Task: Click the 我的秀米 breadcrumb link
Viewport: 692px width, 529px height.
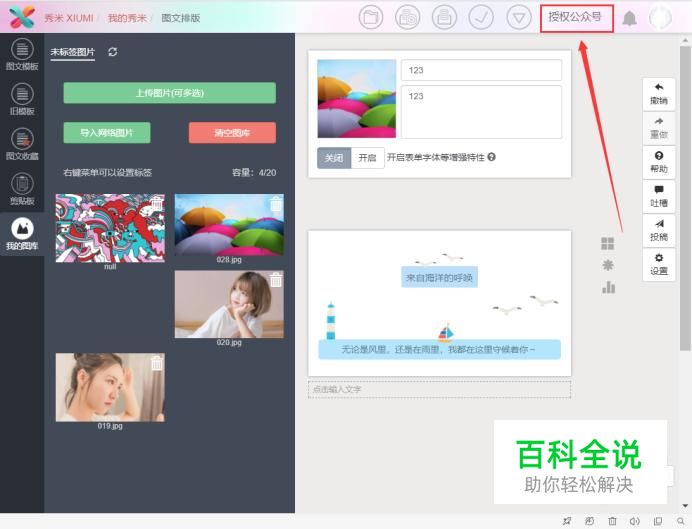Action: (x=127, y=18)
